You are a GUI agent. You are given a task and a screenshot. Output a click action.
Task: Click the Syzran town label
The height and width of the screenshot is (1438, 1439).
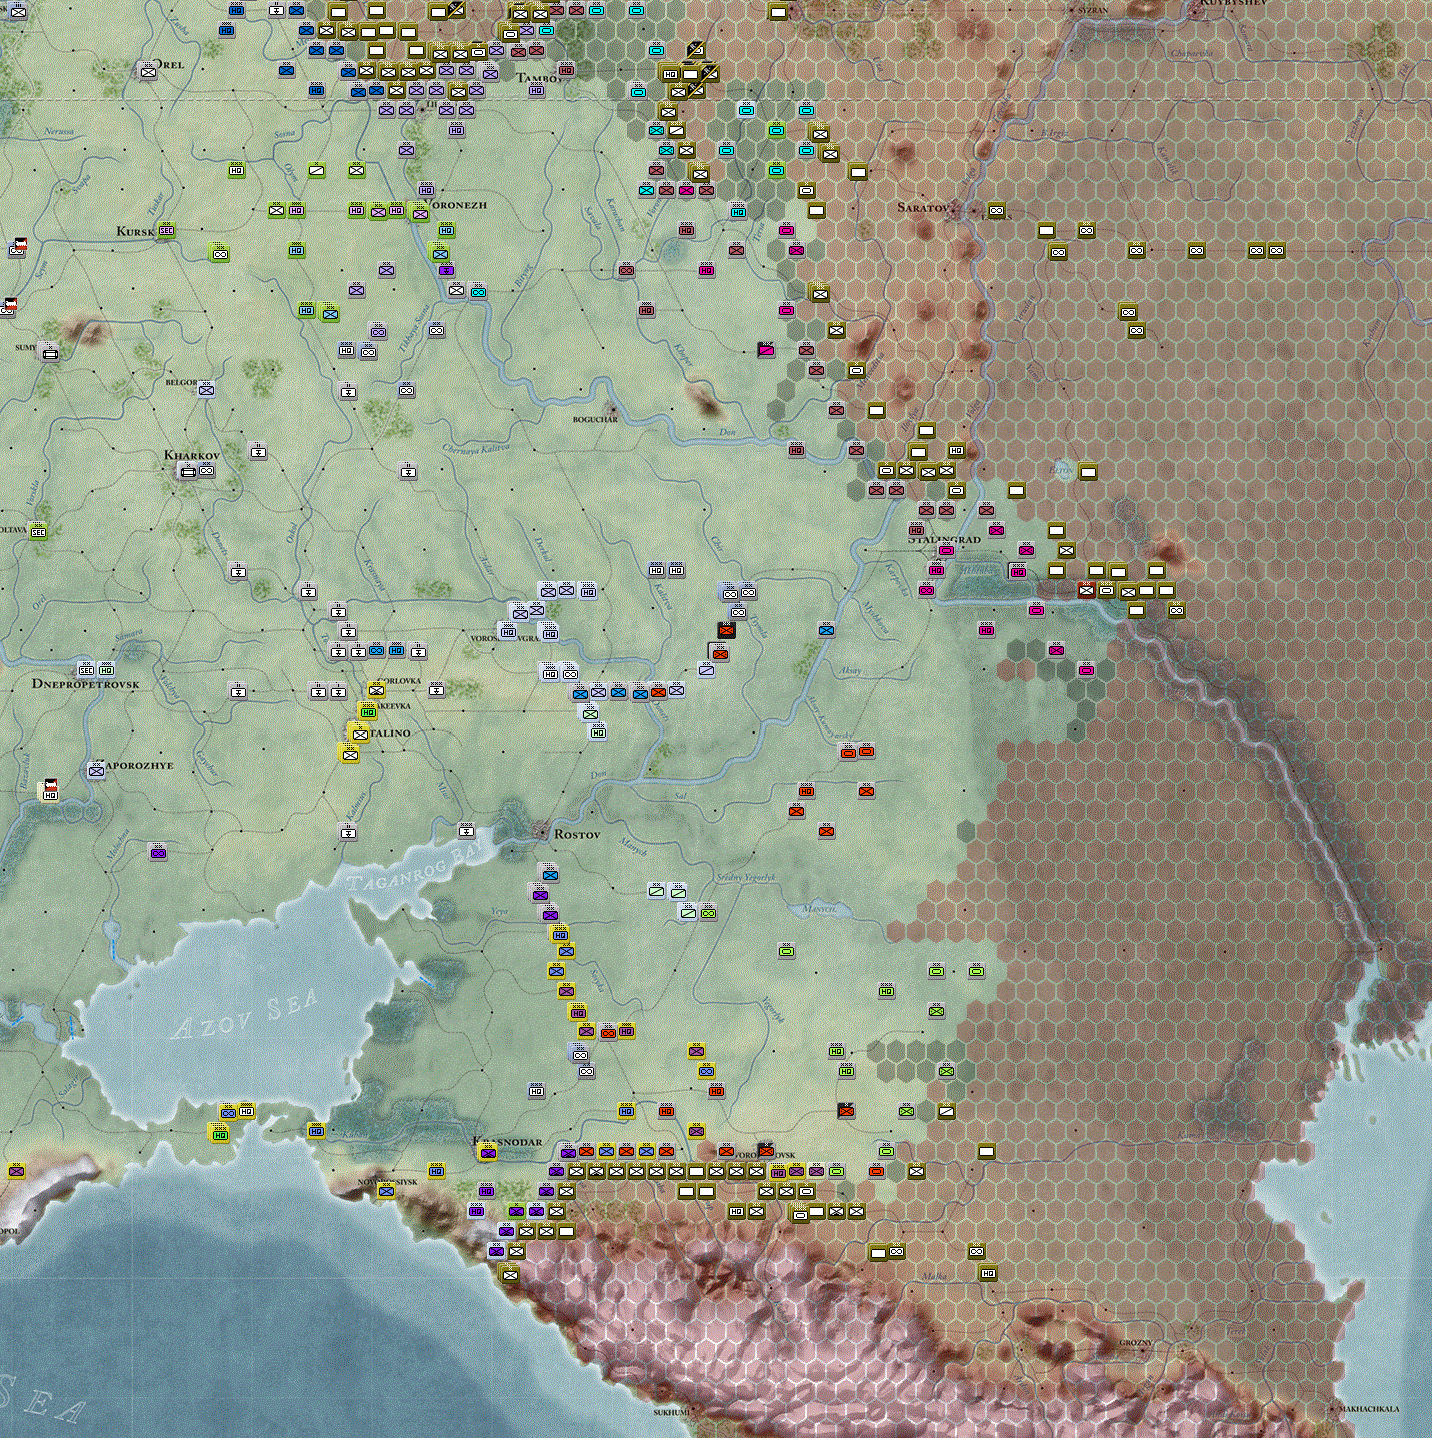(1093, 9)
